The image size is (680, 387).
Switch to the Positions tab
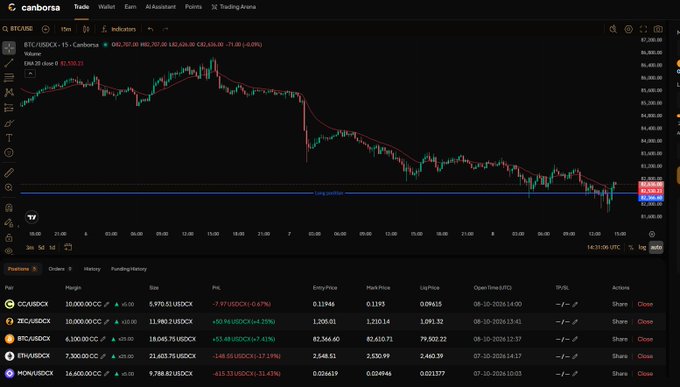coord(22,269)
